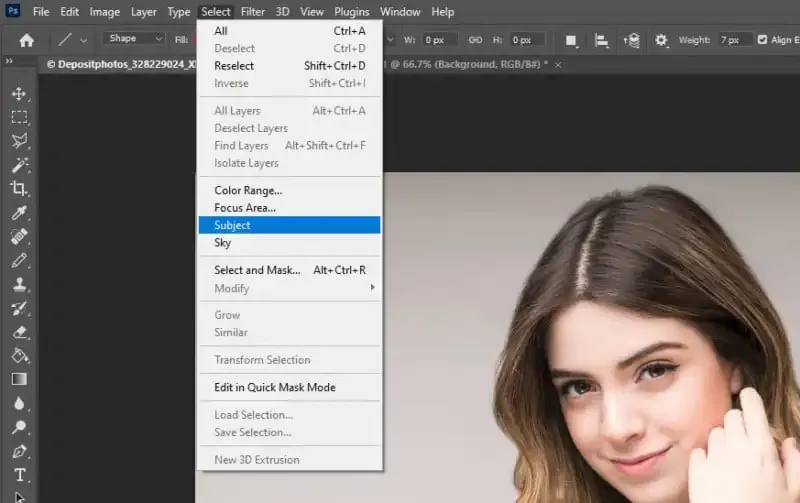
Task: Toggle the Align Edges checkbox
Action: point(763,40)
